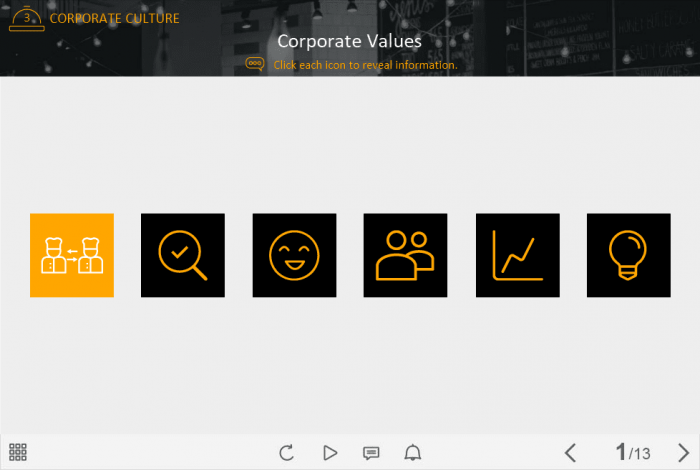This screenshot has height=470, width=700.
Task: Reveal the smiley face value
Action: coord(294,255)
